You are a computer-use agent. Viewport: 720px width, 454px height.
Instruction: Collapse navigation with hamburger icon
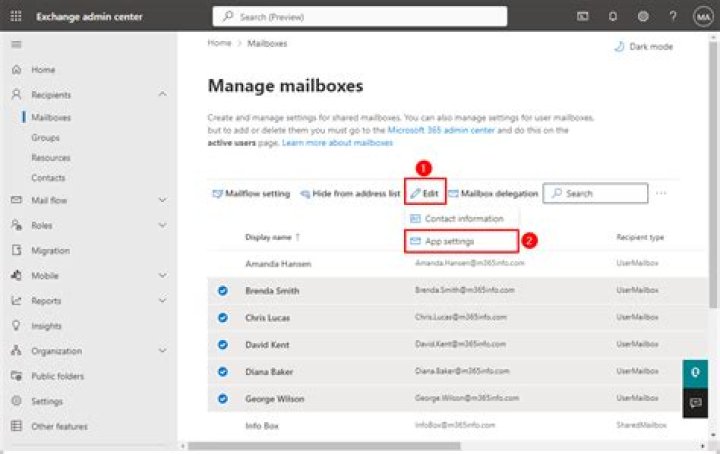pos(17,45)
